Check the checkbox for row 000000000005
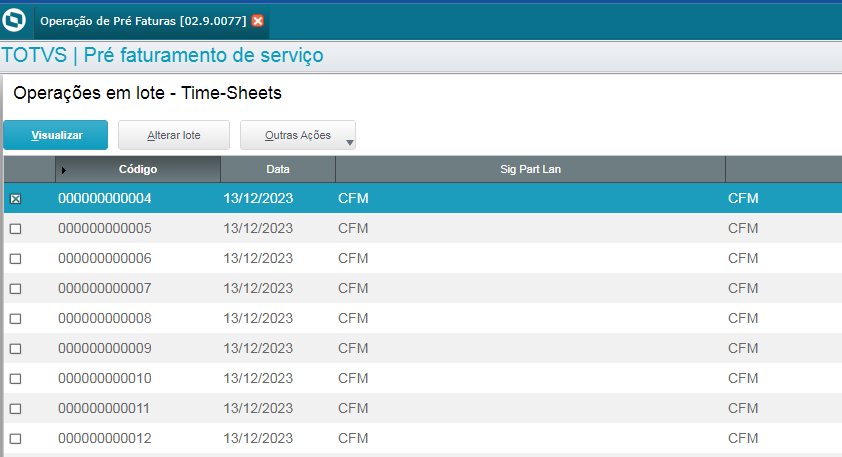The image size is (842, 457). 16,229
